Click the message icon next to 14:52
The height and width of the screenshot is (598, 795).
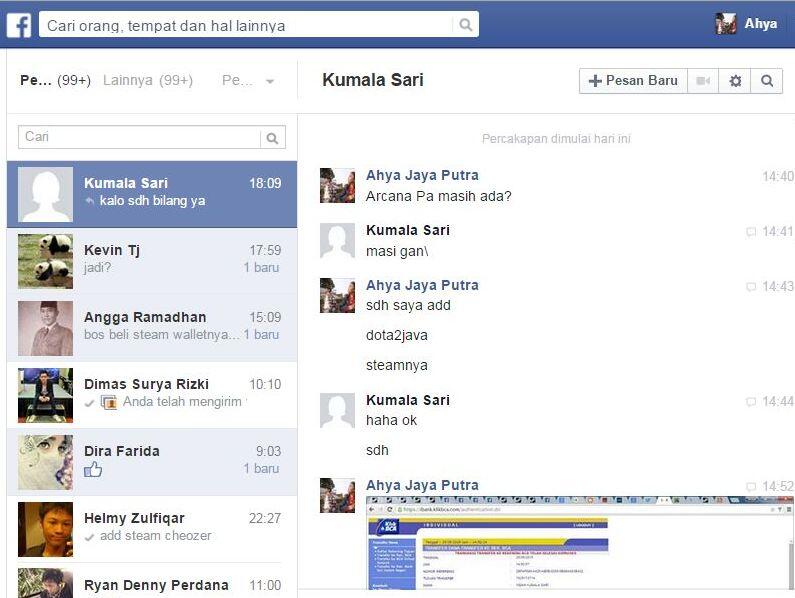point(751,487)
